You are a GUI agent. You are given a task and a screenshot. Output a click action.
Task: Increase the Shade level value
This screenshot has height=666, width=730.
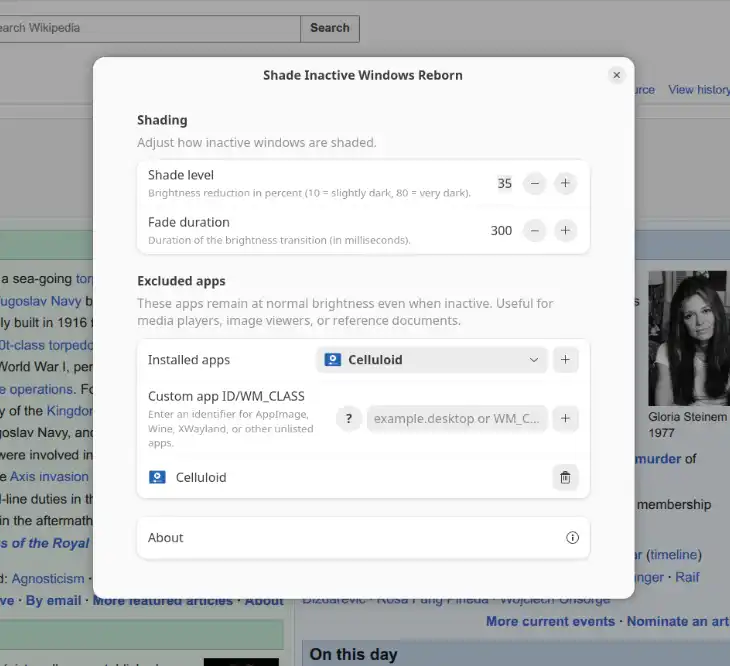point(565,183)
